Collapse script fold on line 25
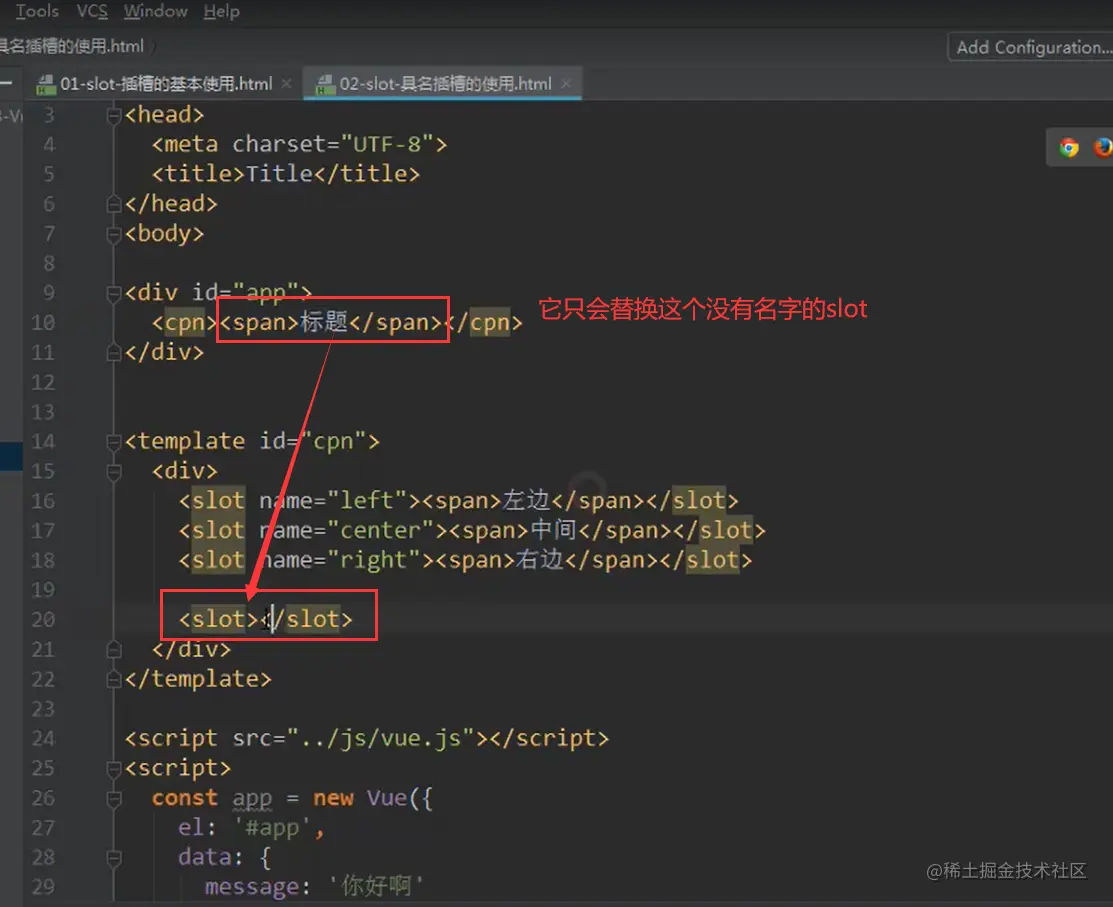Viewport: 1113px width, 907px height. pos(114,769)
